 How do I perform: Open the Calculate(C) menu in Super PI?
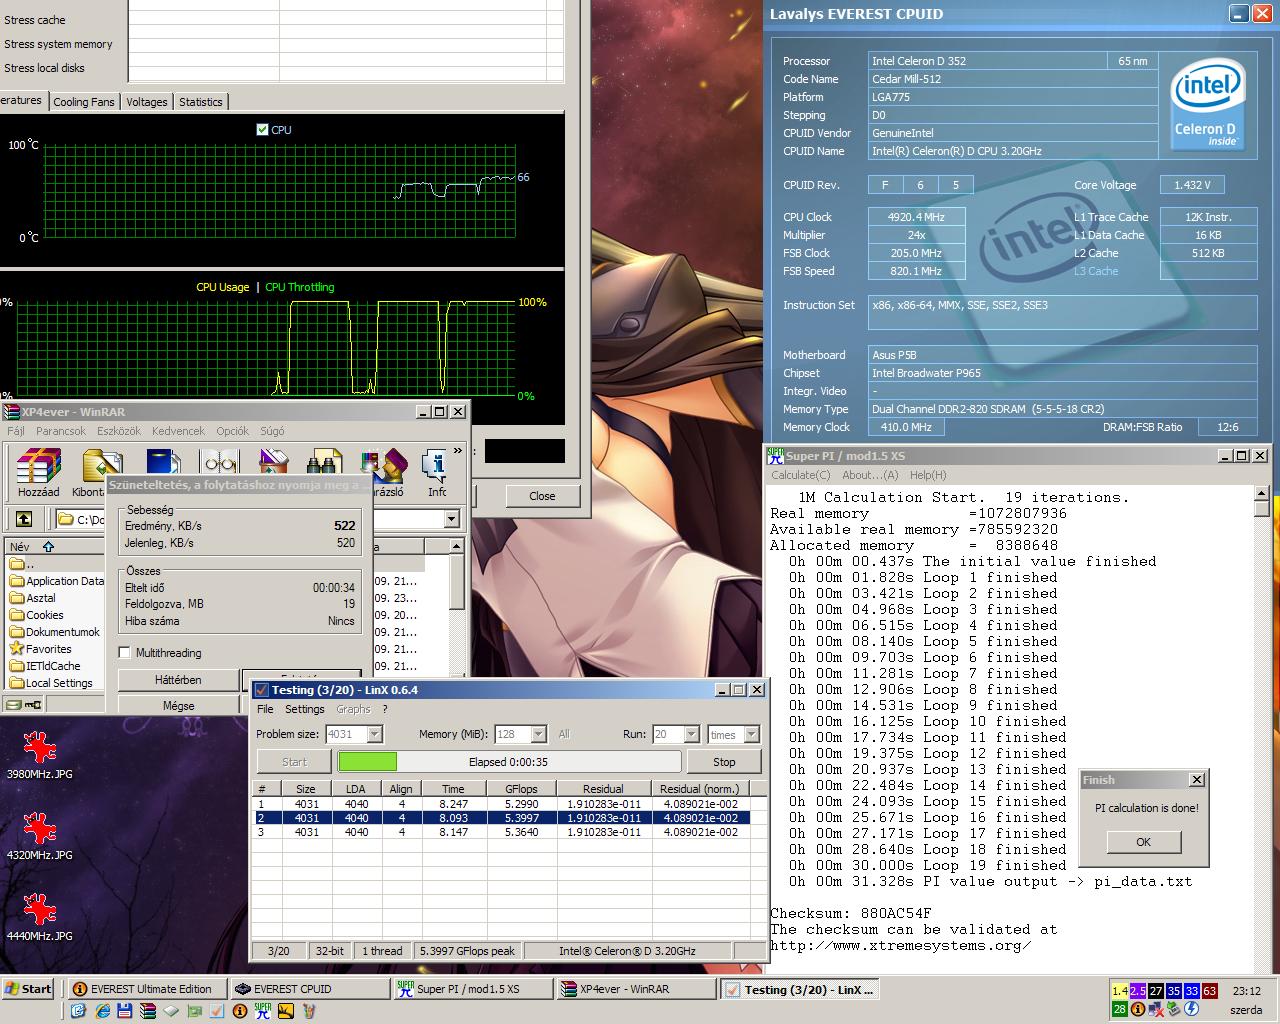click(x=800, y=475)
